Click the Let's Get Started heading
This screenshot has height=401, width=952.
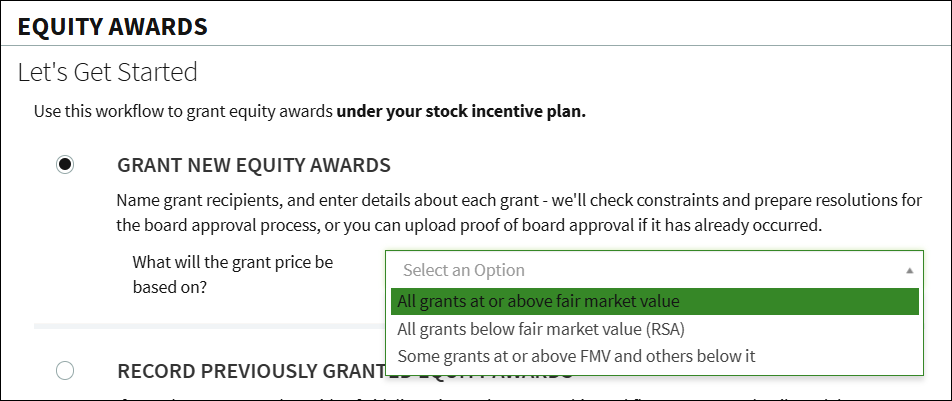107,72
